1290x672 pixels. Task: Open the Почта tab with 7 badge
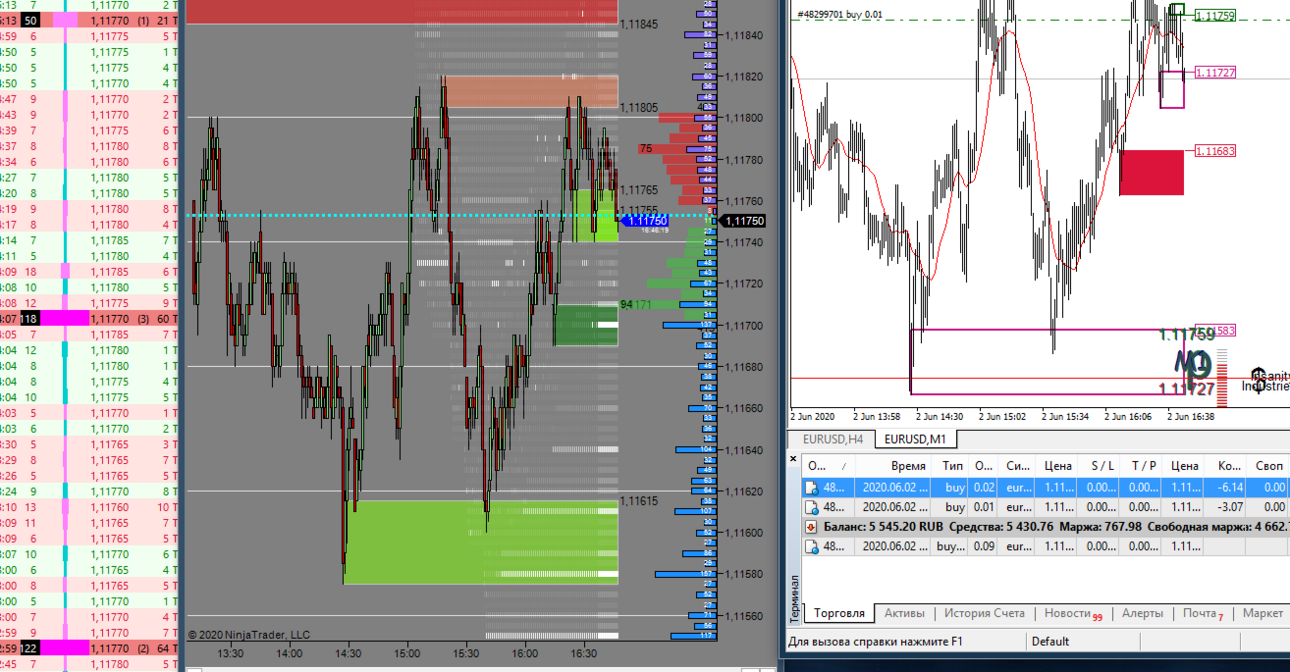[x=1203, y=613]
